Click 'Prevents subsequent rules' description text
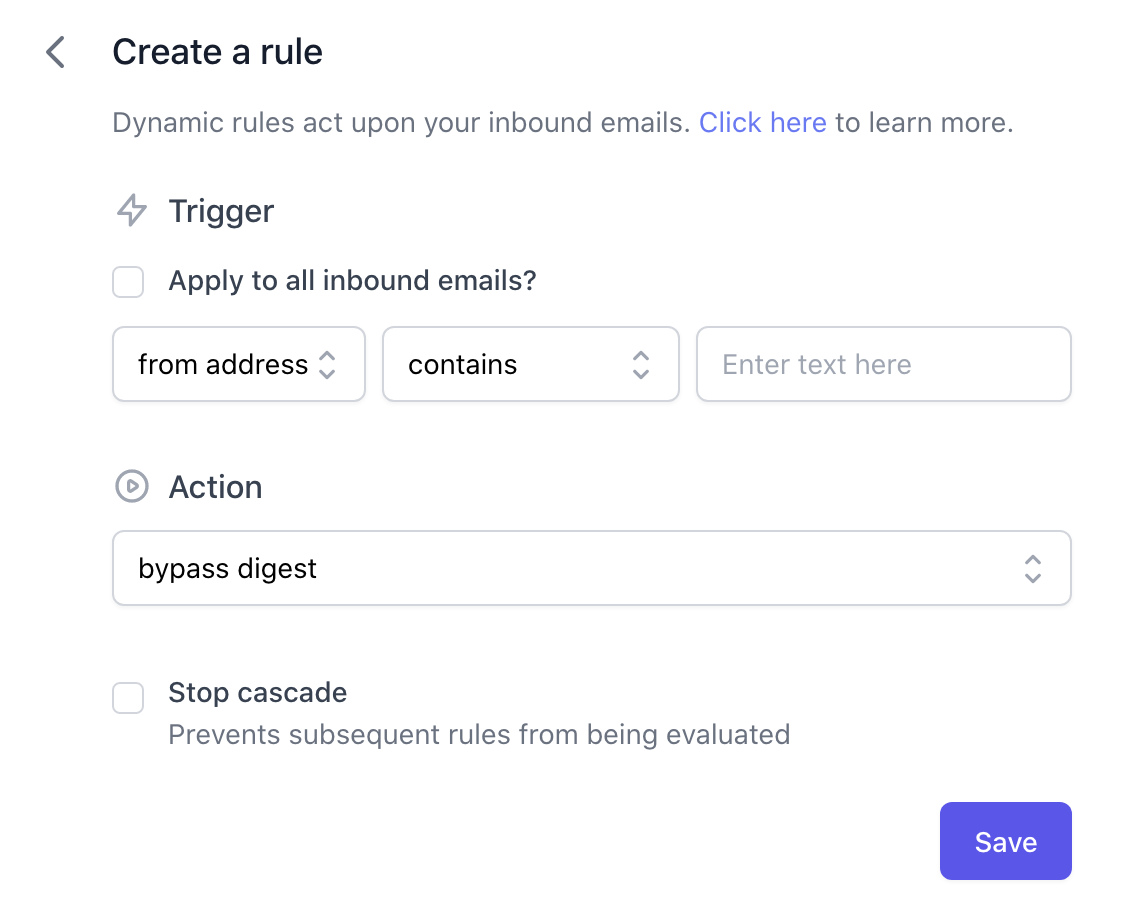 (x=479, y=735)
